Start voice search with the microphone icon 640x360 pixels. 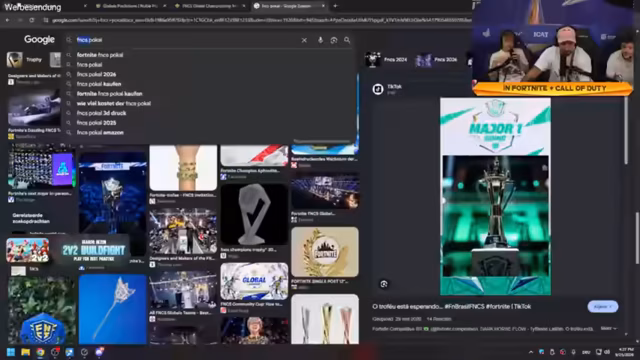(x=320, y=40)
